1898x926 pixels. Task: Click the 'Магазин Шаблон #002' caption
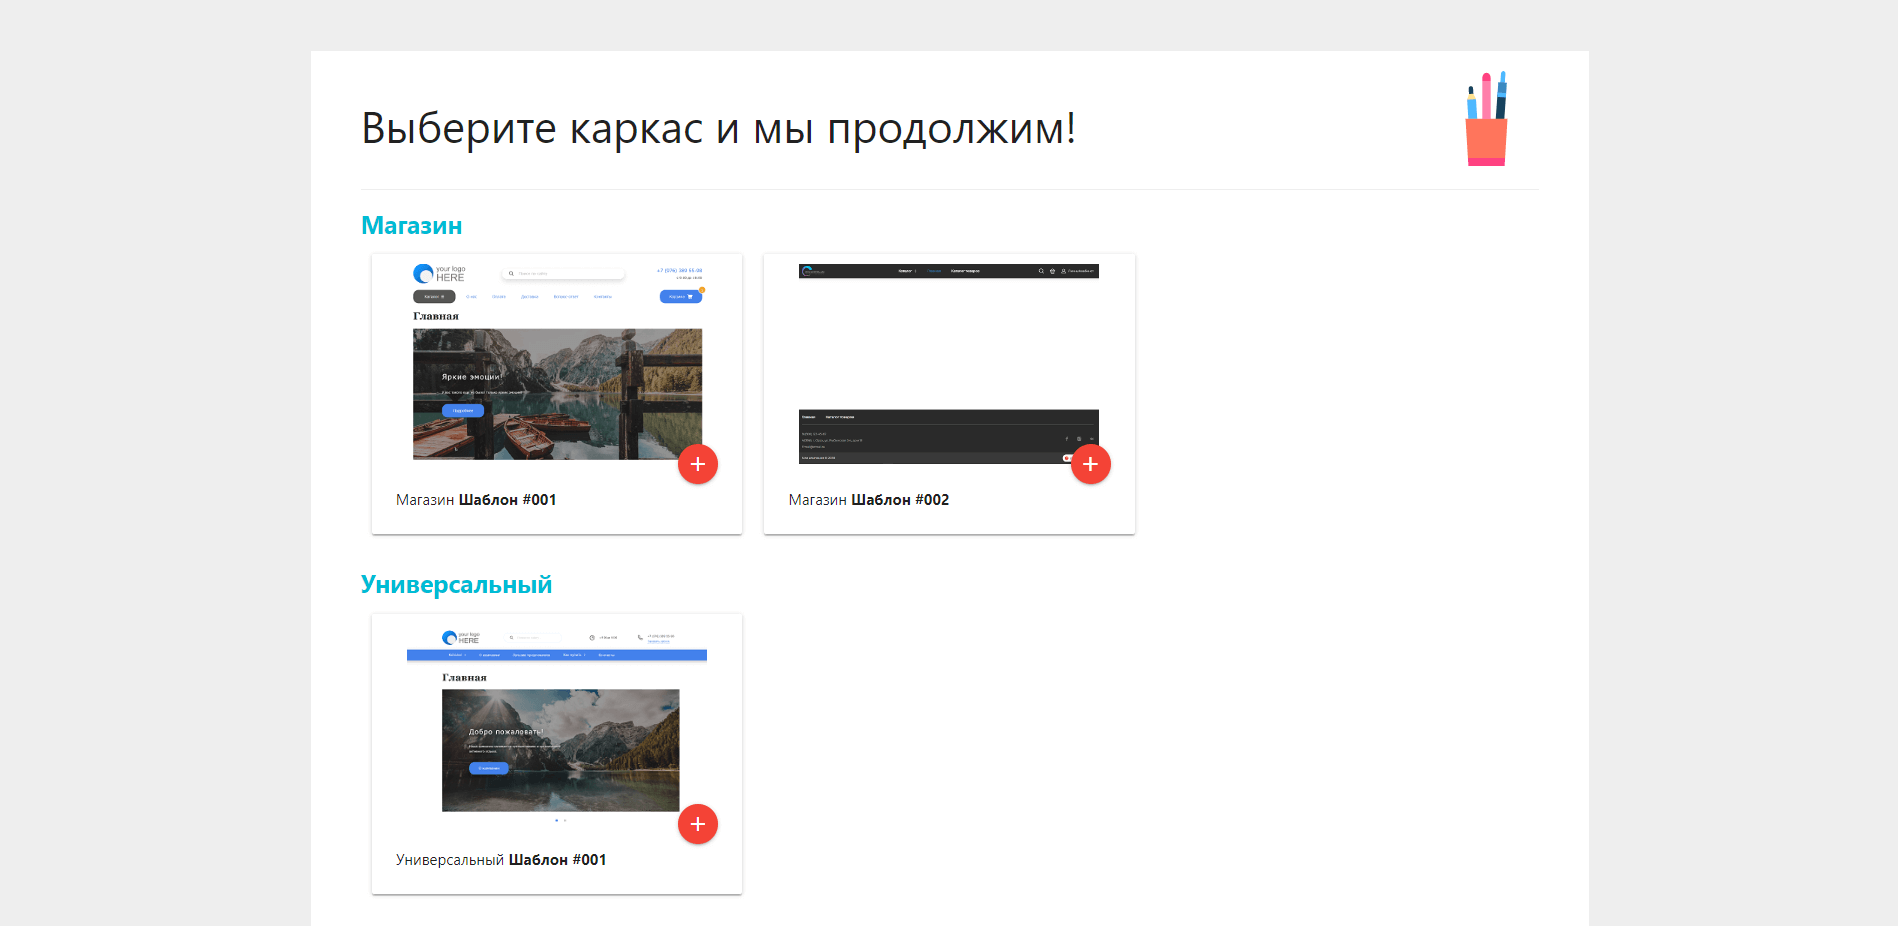868,500
